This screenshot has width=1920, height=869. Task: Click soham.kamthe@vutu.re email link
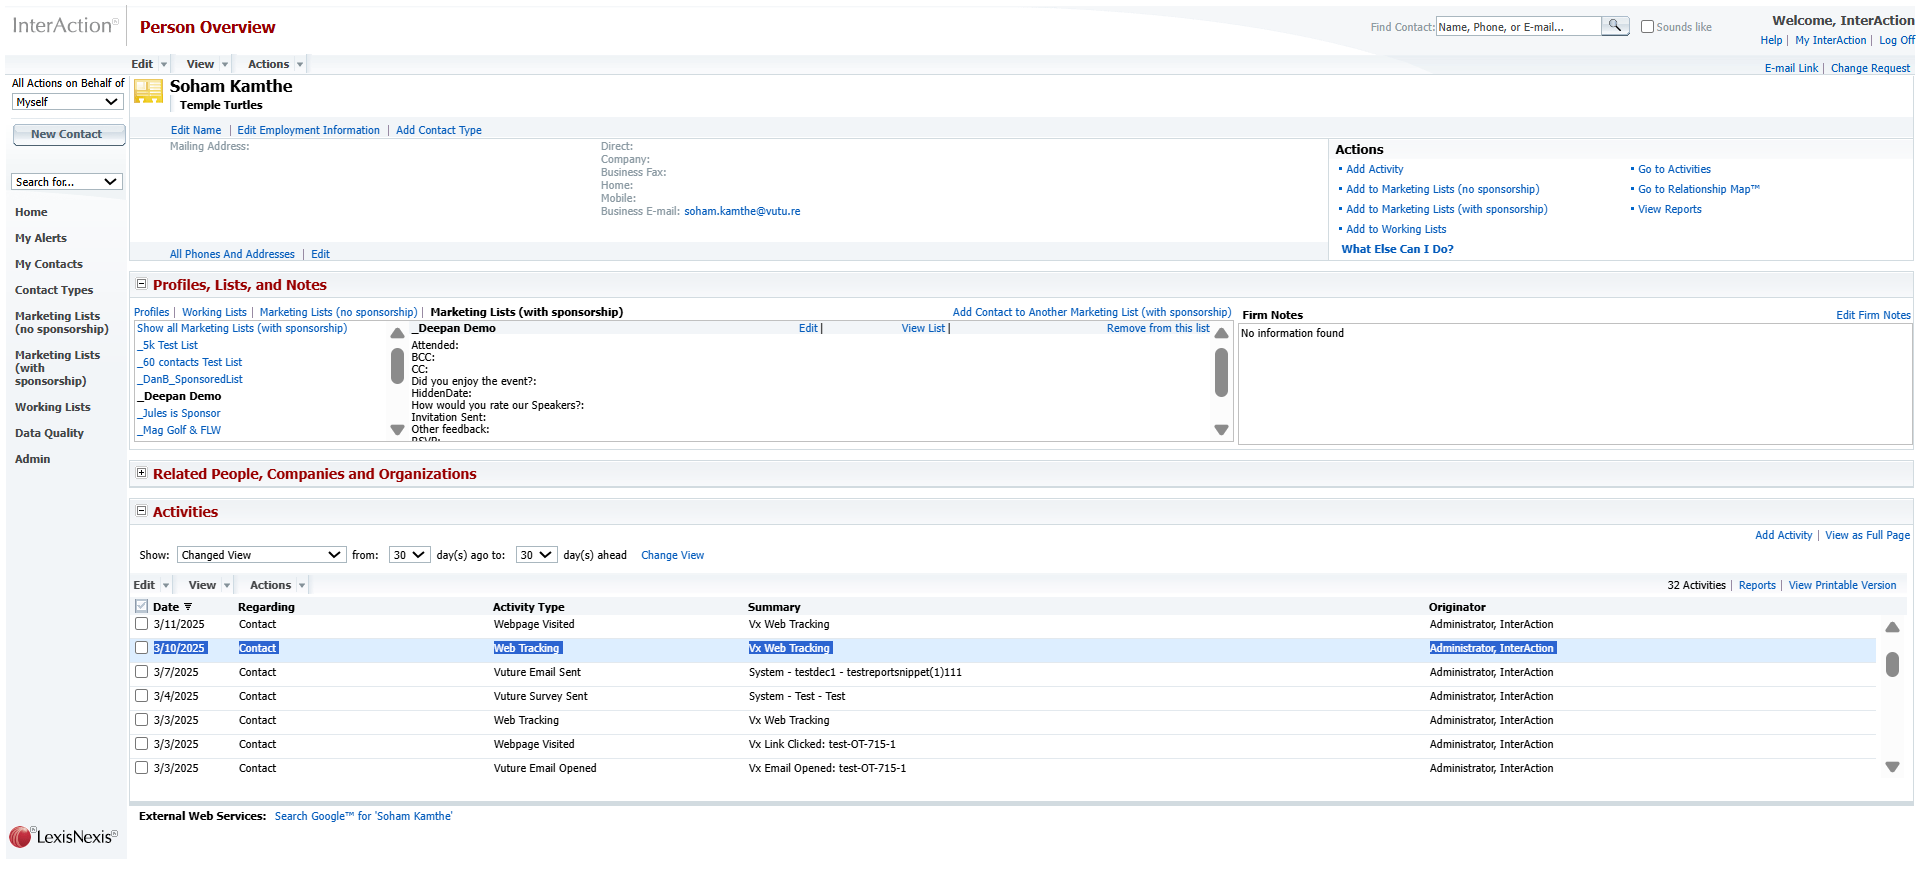click(742, 211)
